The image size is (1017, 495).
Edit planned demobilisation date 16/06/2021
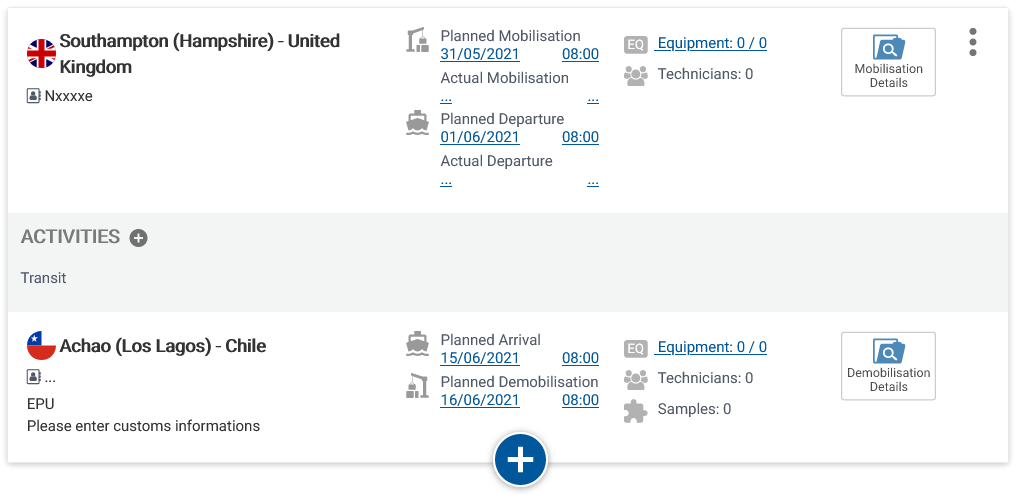[480, 400]
